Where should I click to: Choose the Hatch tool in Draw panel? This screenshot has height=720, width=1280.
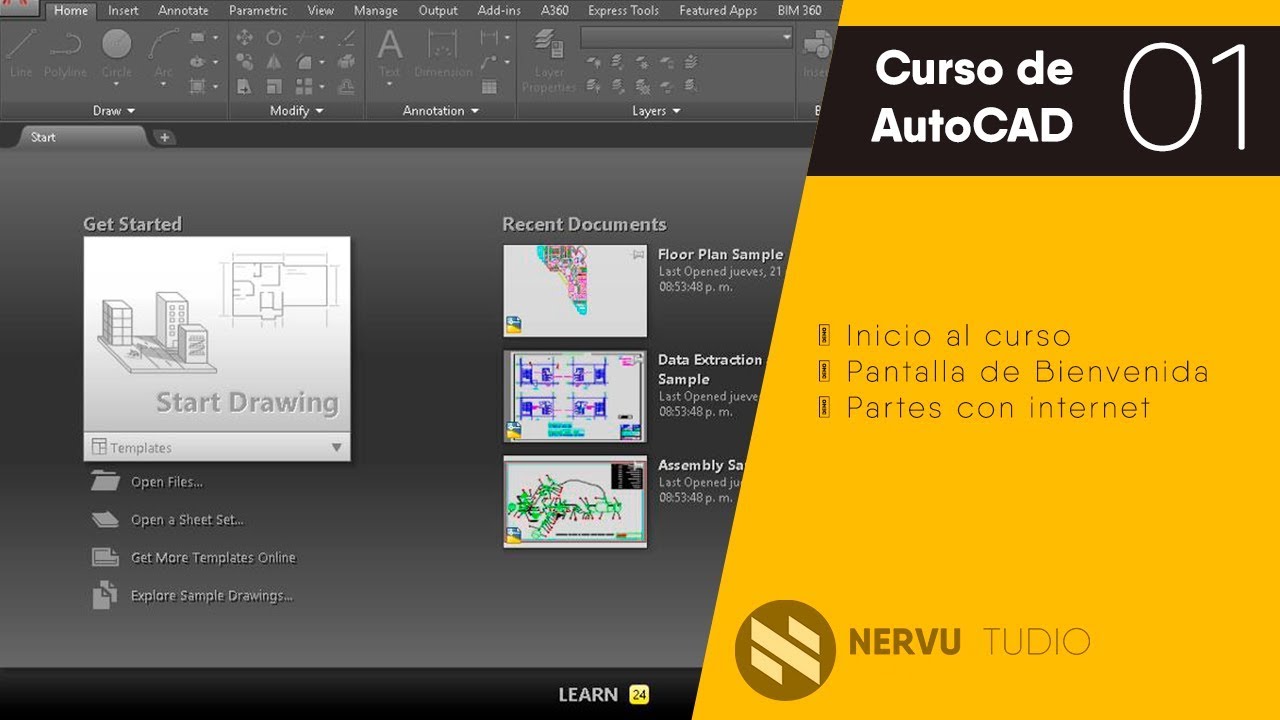click(197, 86)
